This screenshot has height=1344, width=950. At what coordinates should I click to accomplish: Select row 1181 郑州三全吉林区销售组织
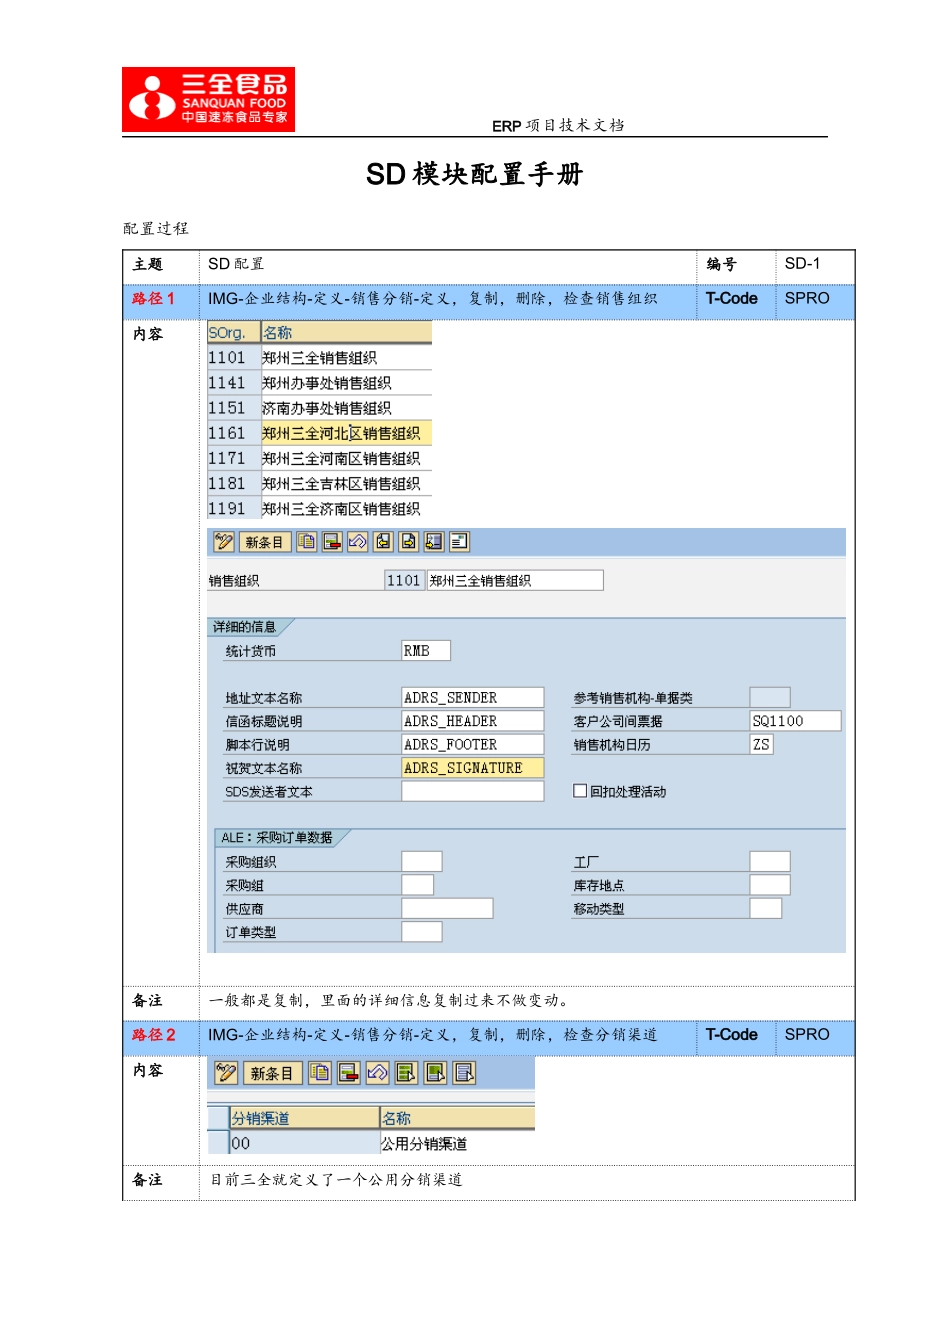(319, 483)
